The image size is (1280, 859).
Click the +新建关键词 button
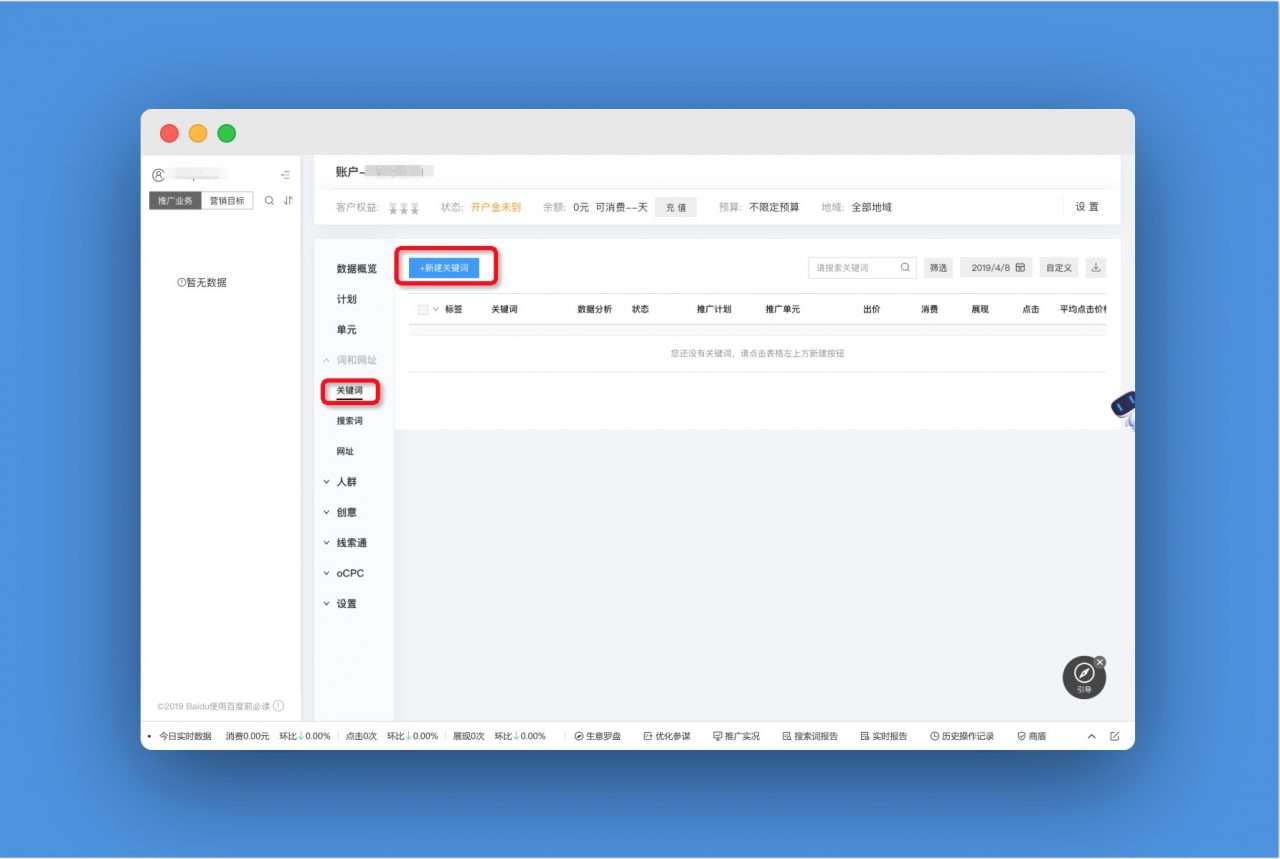(x=444, y=268)
